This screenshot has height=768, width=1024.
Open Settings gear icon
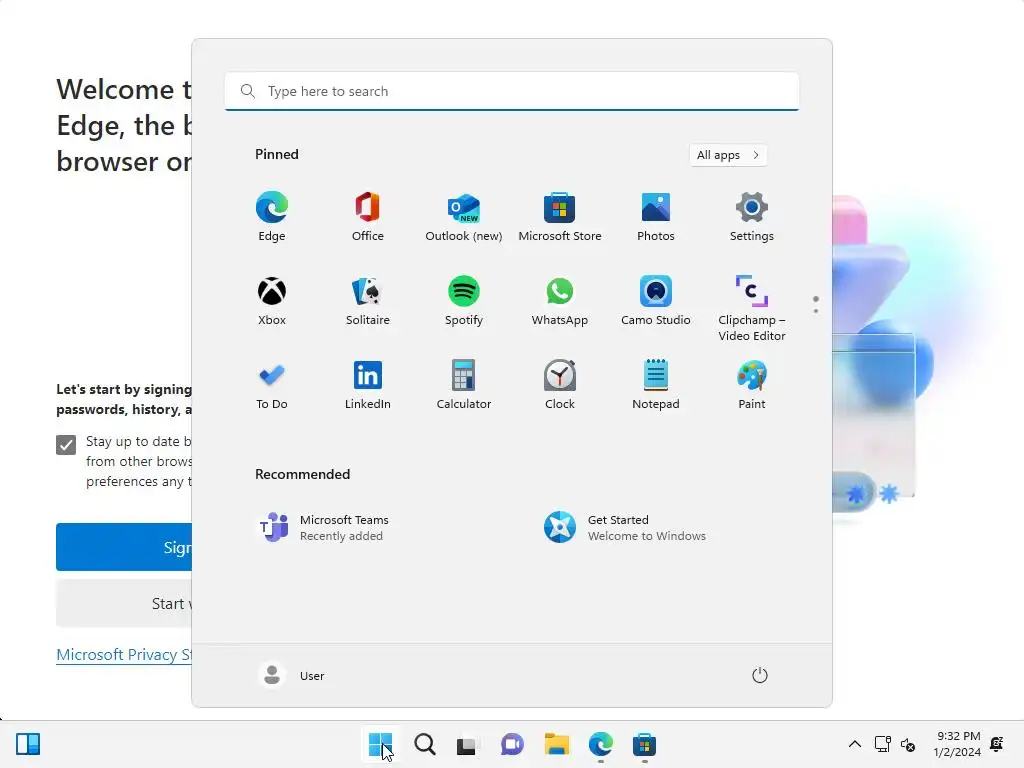tap(752, 217)
